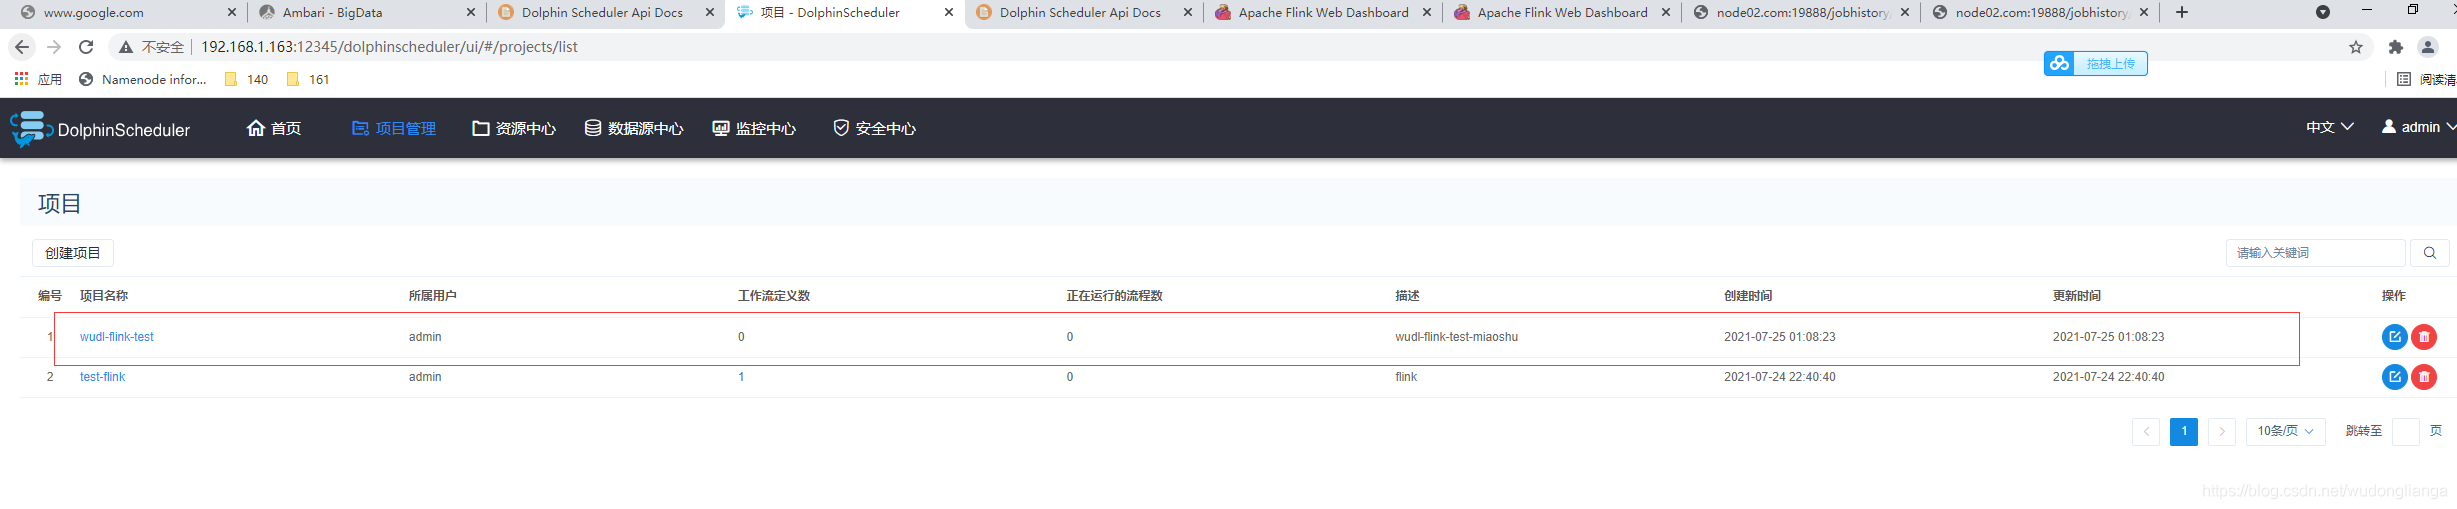2457x509 pixels.
Task: Open the browser extensions puzzle icon
Action: [2395, 47]
